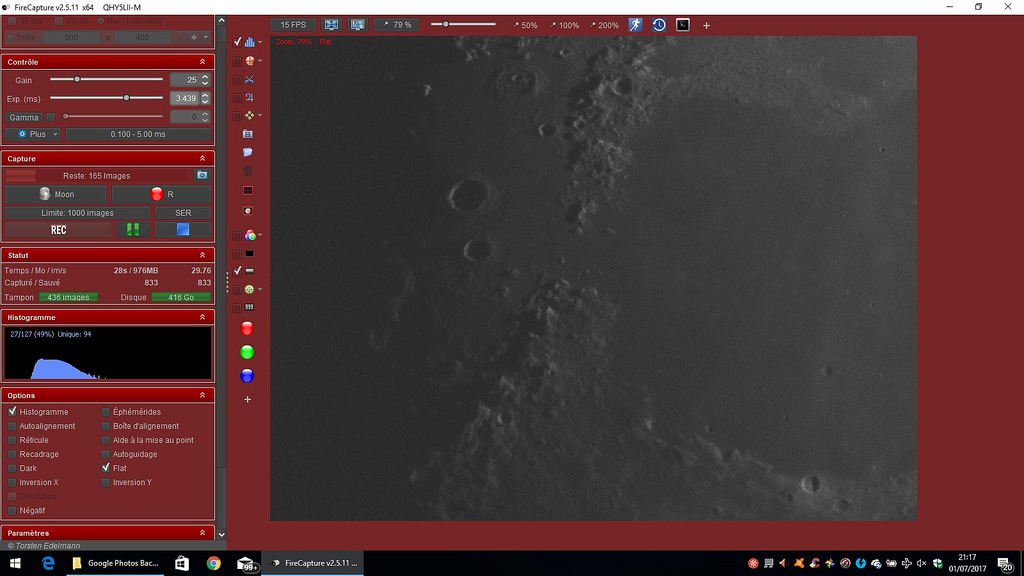Click the plus icon in top toolbar

706,25
